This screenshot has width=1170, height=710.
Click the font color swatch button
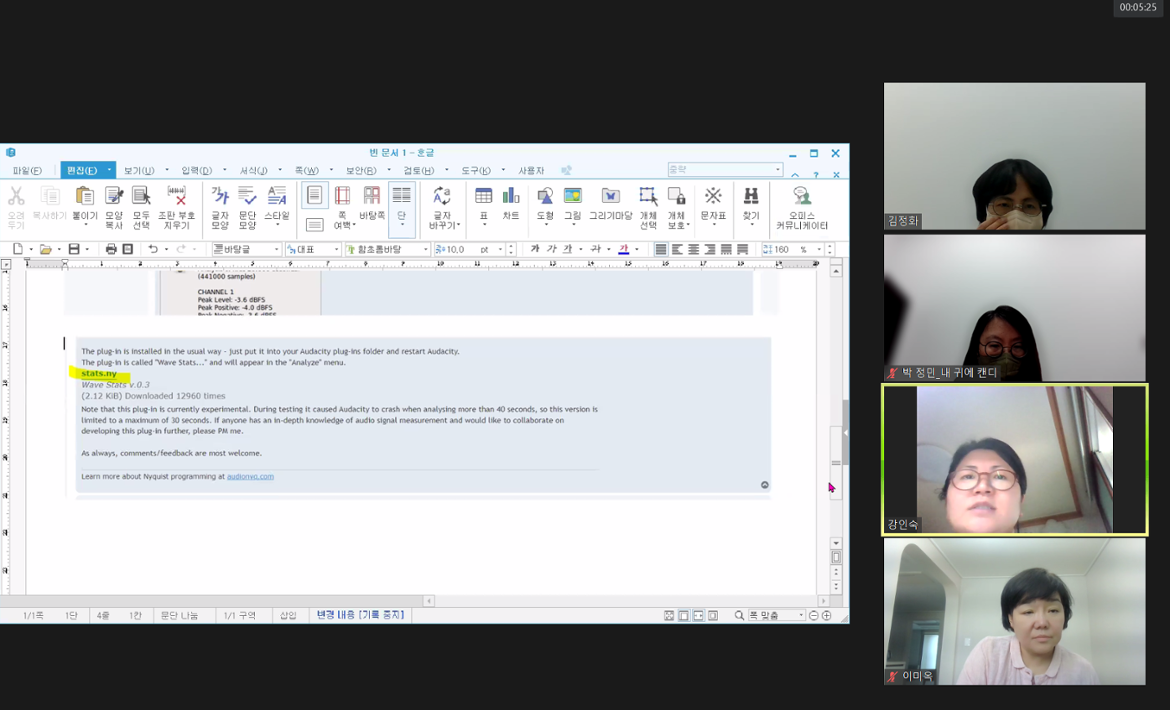[x=624, y=249]
